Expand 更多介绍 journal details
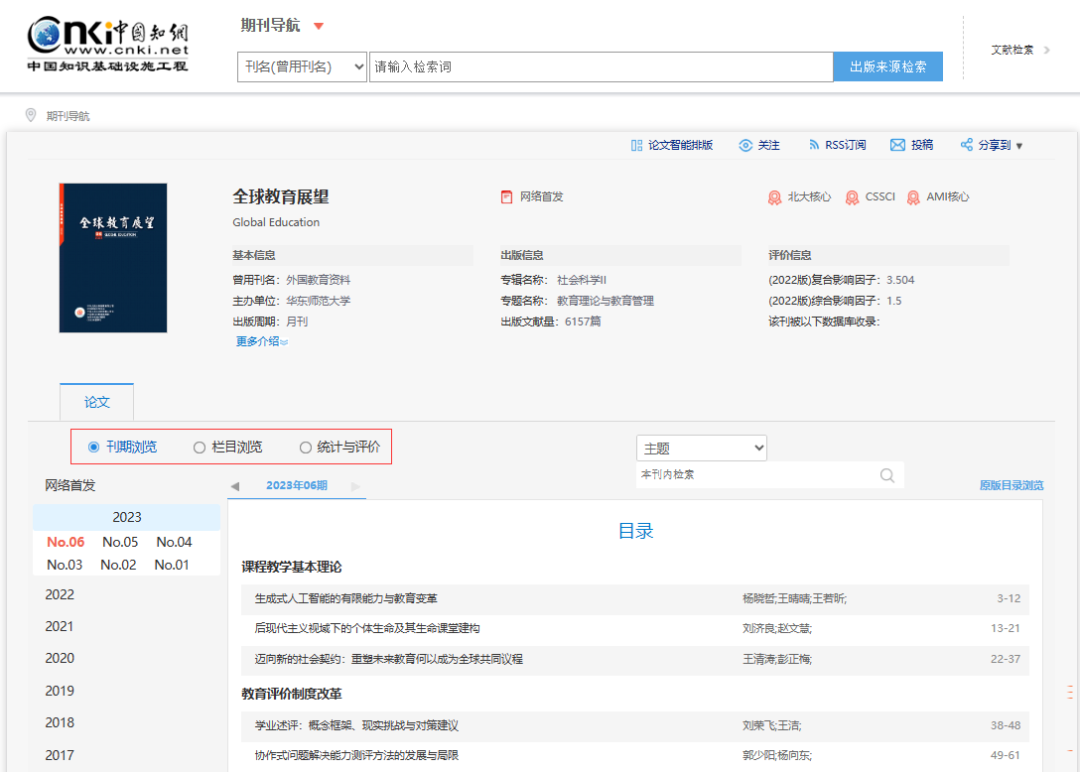This screenshot has width=1080, height=772. (x=262, y=342)
